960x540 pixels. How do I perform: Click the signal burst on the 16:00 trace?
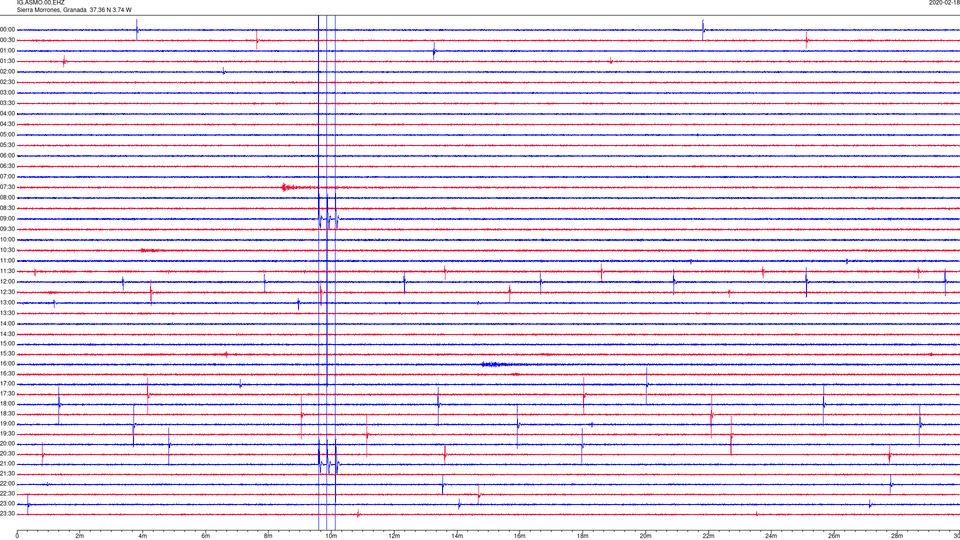[494, 364]
